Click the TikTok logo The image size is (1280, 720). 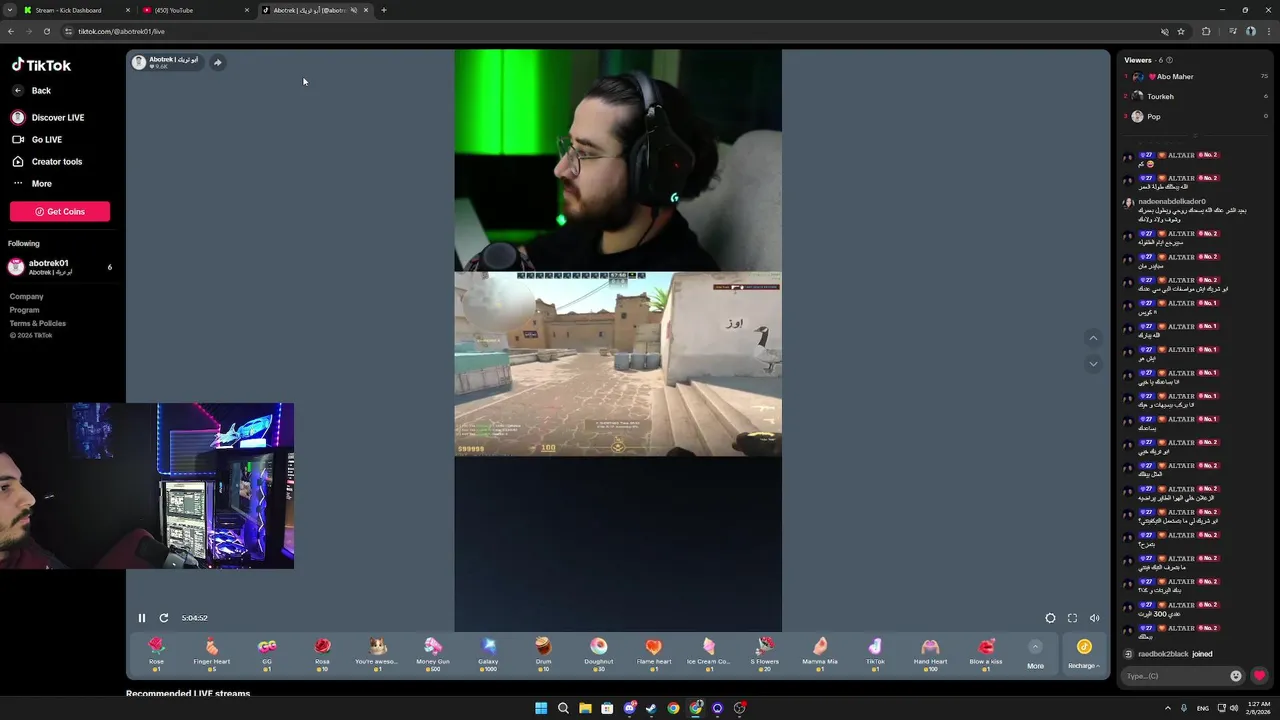(x=41, y=65)
